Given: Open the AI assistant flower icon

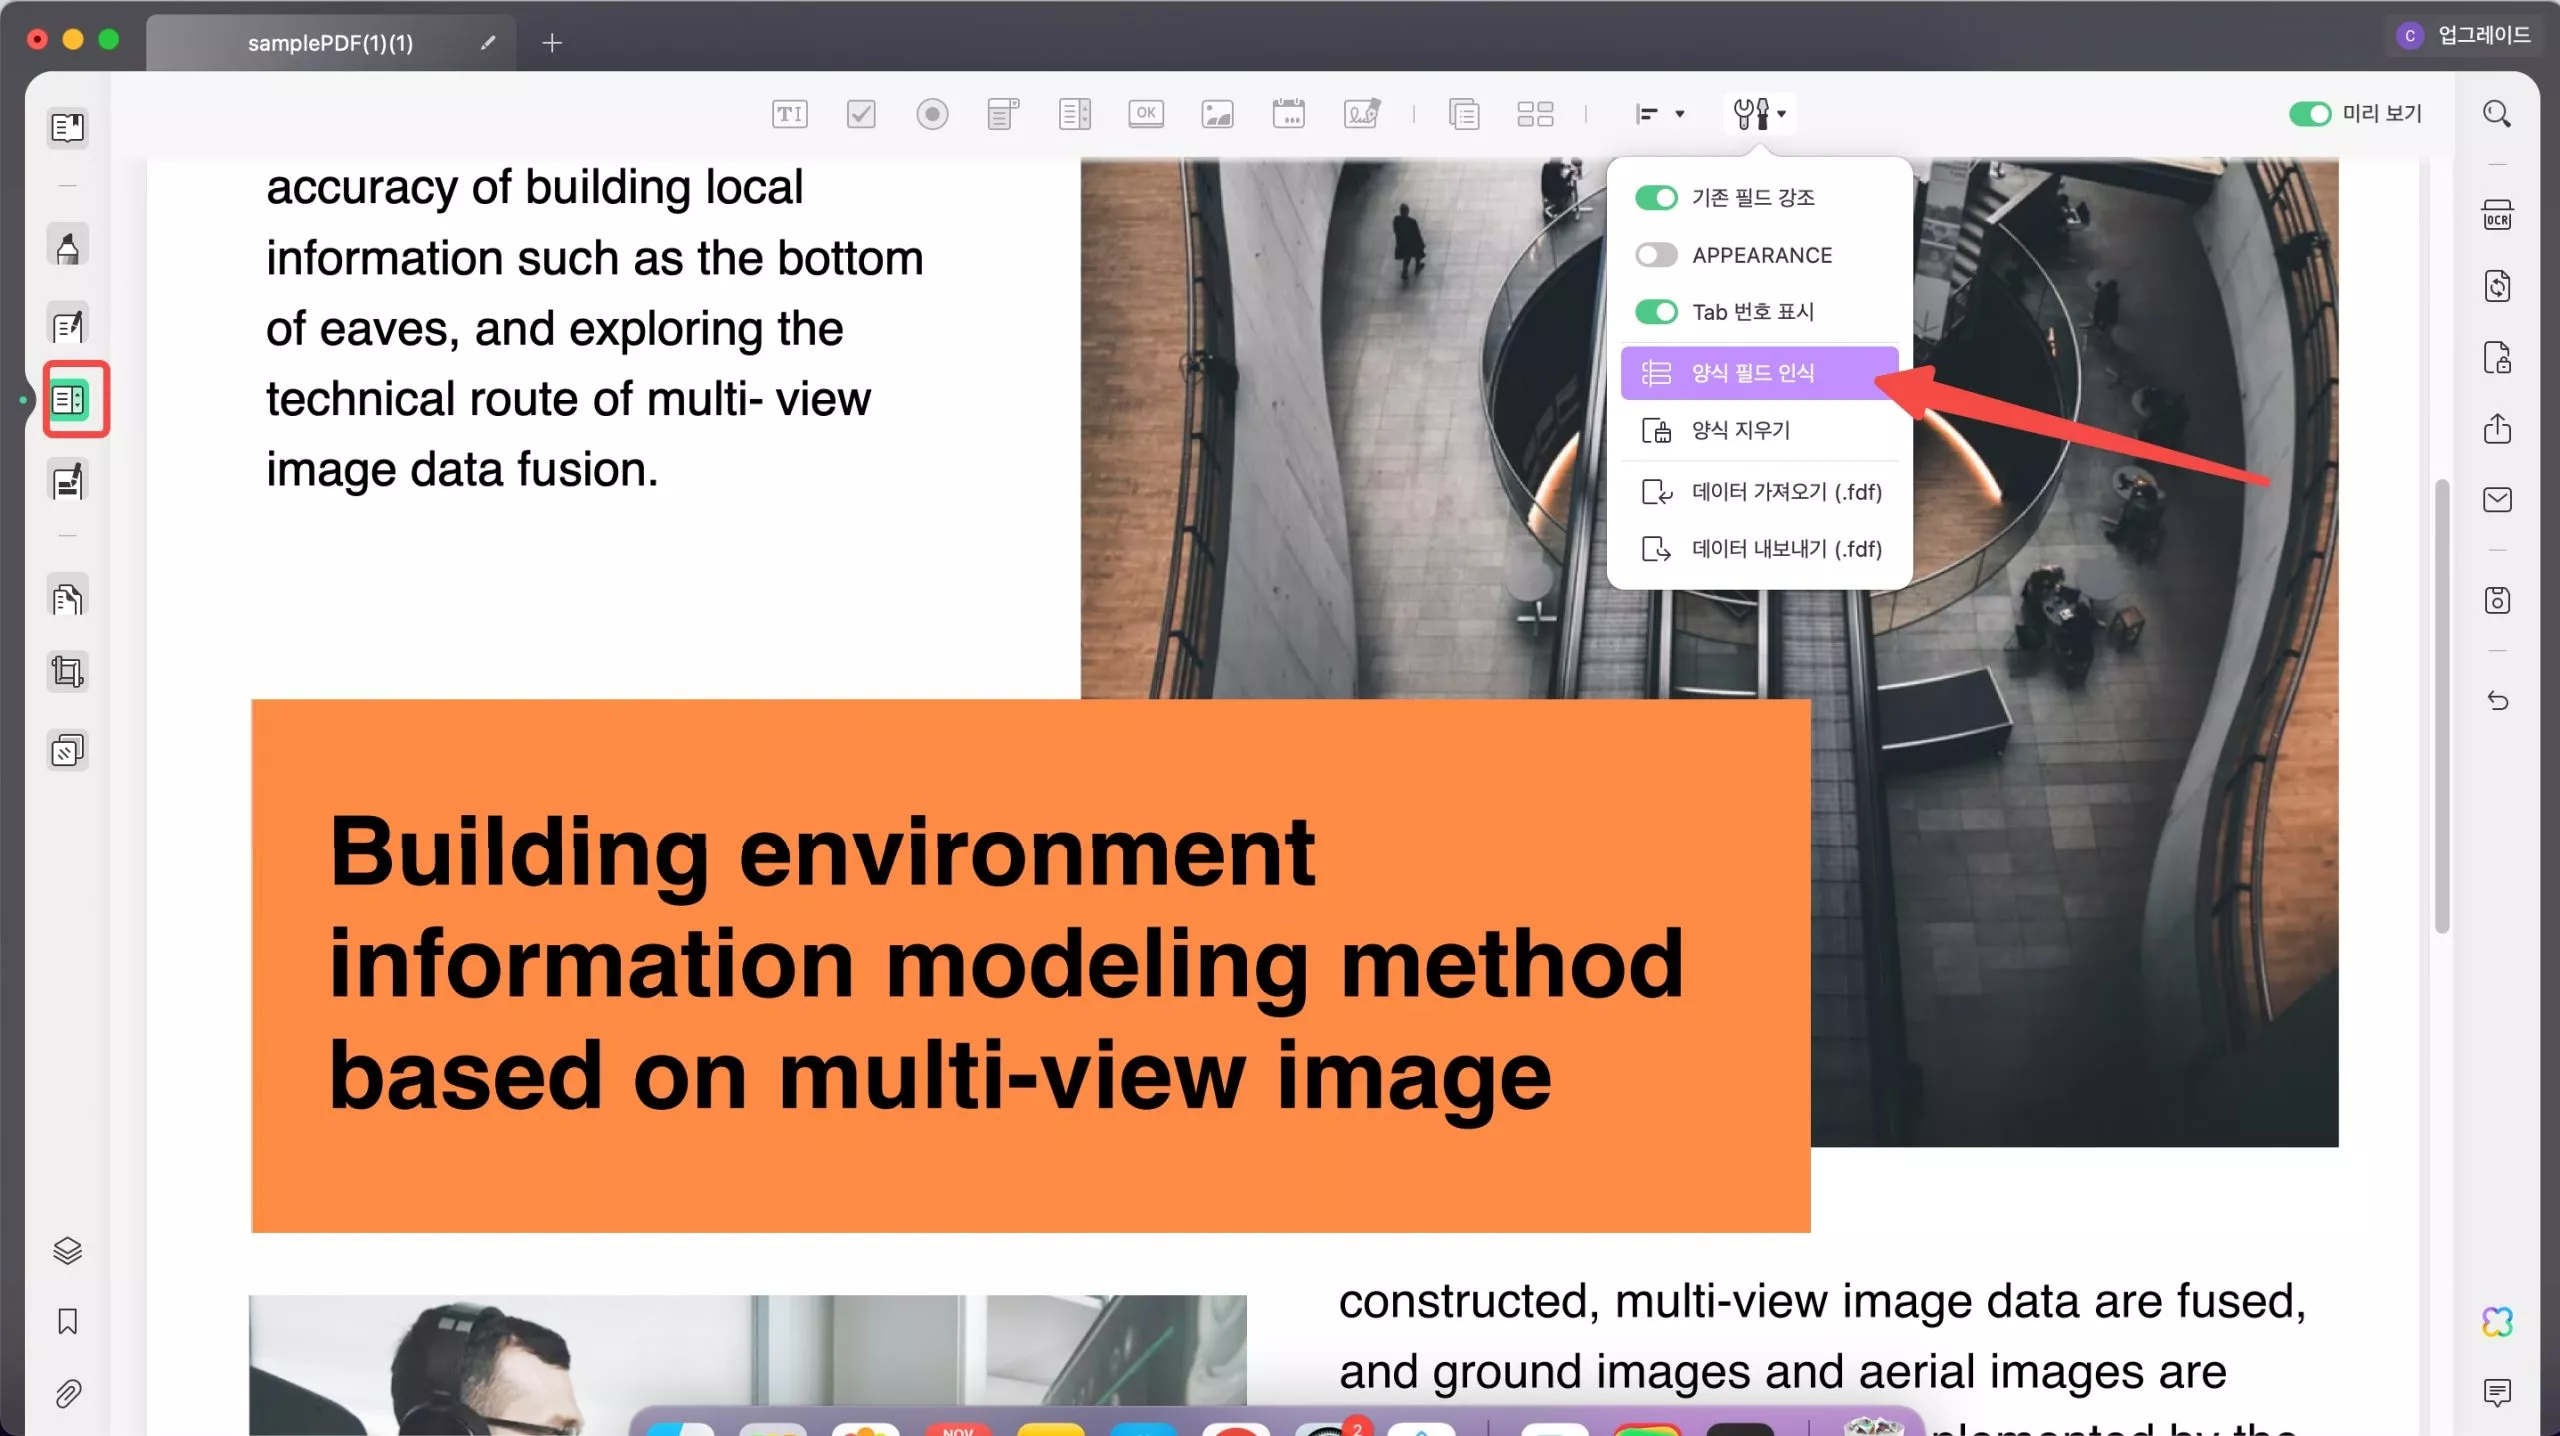Looking at the screenshot, I should 2497,1322.
